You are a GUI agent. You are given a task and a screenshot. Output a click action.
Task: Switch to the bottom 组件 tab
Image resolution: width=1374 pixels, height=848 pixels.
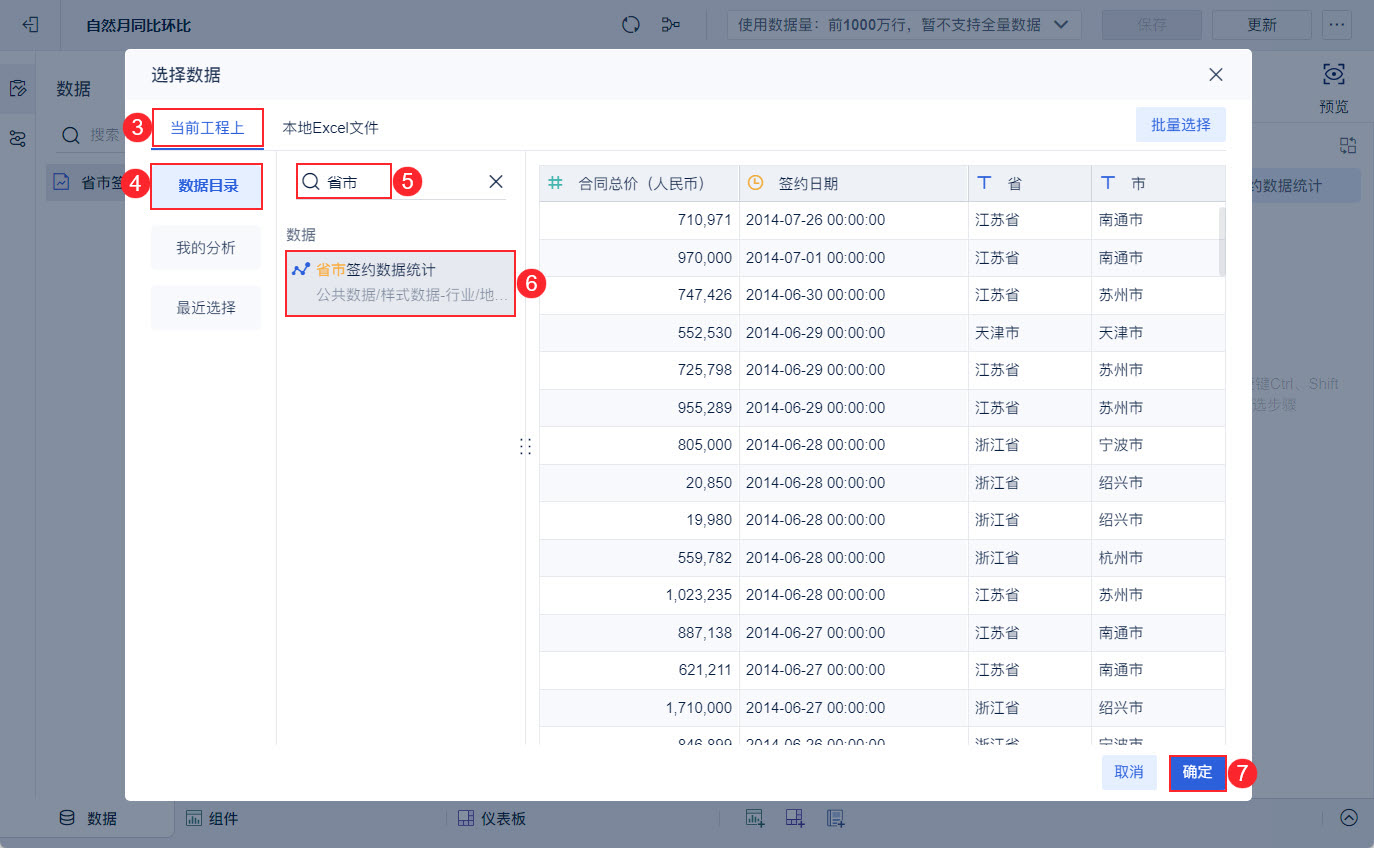[x=212, y=818]
